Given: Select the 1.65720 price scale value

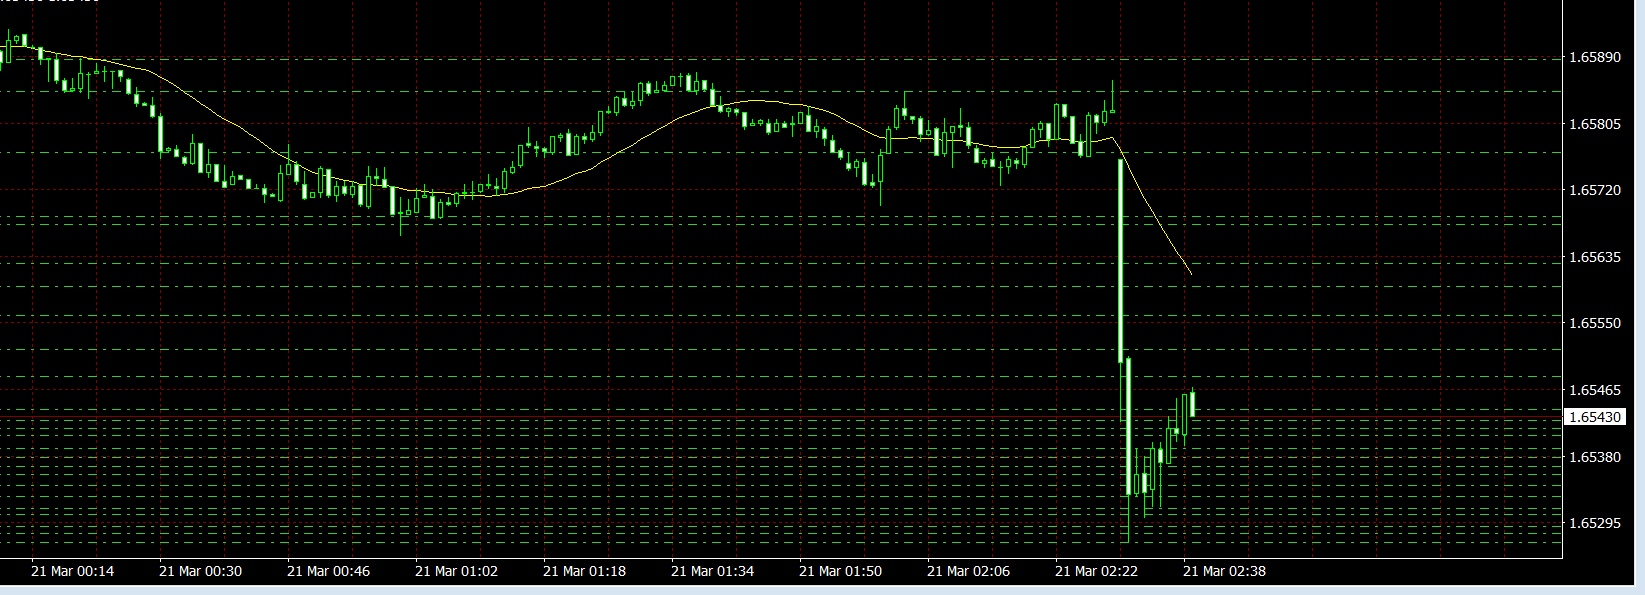Looking at the screenshot, I should pos(1595,190).
